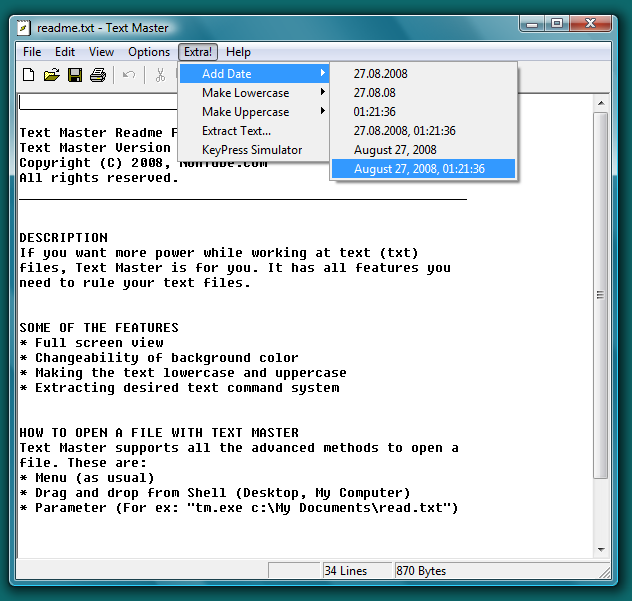The height and width of the screenshot is (601, 632).
Task: Launch KeyPress Simulator from the menu
Action: click(x=252, y=150)
